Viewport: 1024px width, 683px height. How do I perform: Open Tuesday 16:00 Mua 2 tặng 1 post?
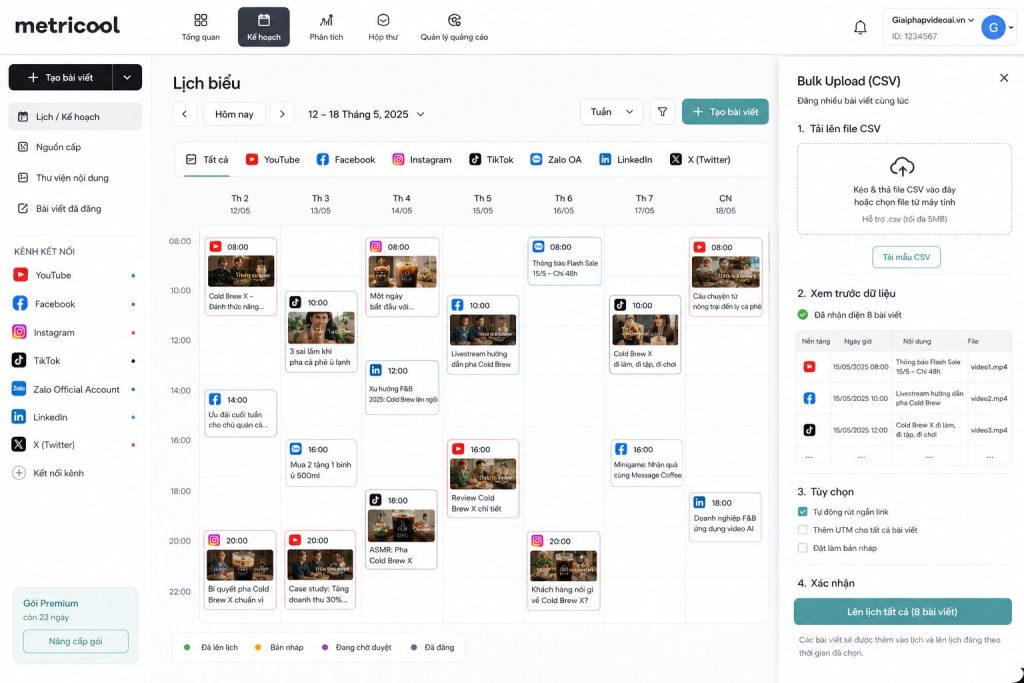tap(321, 463)
